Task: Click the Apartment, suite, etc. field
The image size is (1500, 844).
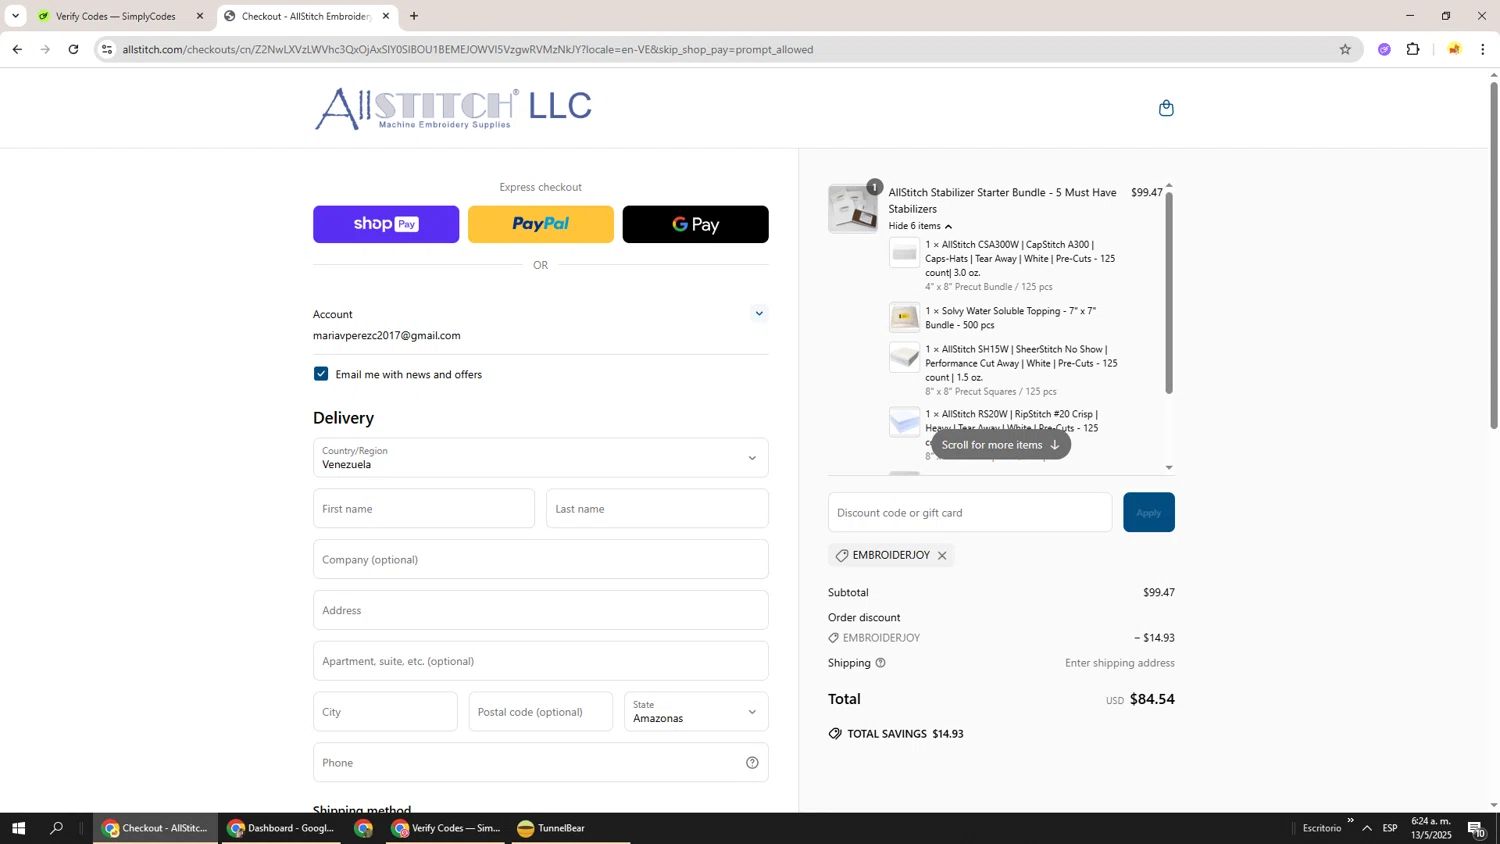Action: 540,661
